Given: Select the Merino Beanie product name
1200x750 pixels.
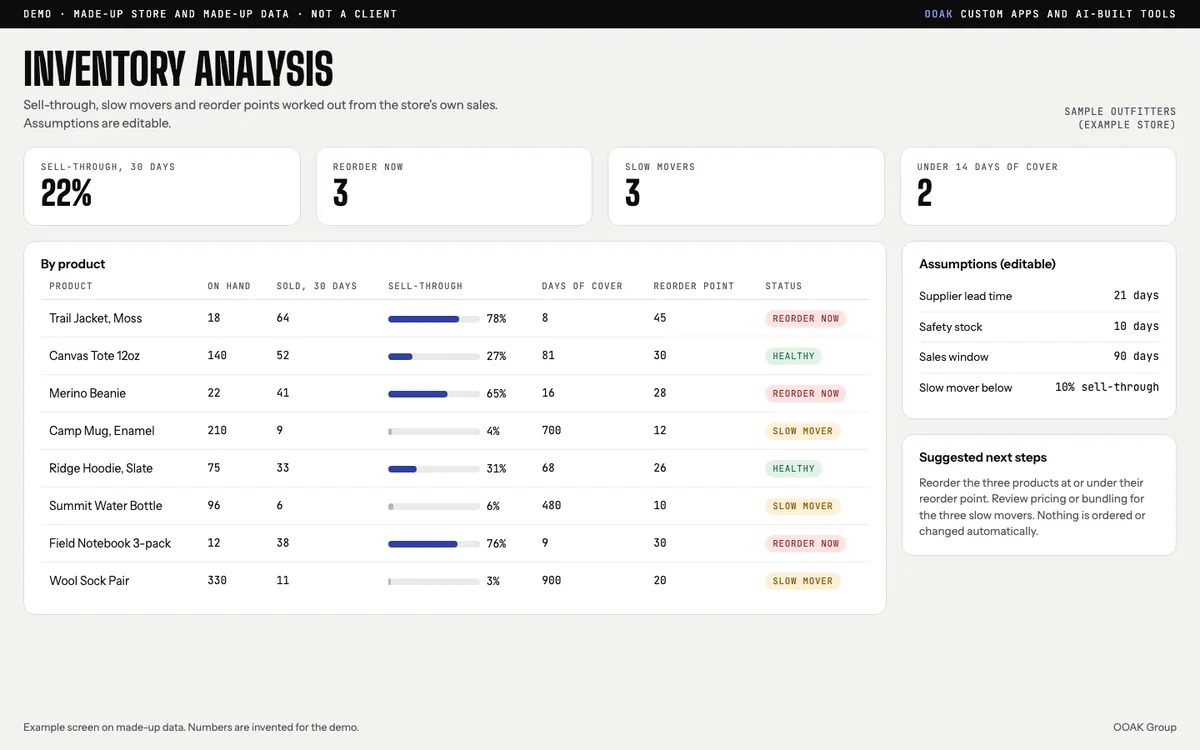Looking at the screenshot, I should [88, 393].
